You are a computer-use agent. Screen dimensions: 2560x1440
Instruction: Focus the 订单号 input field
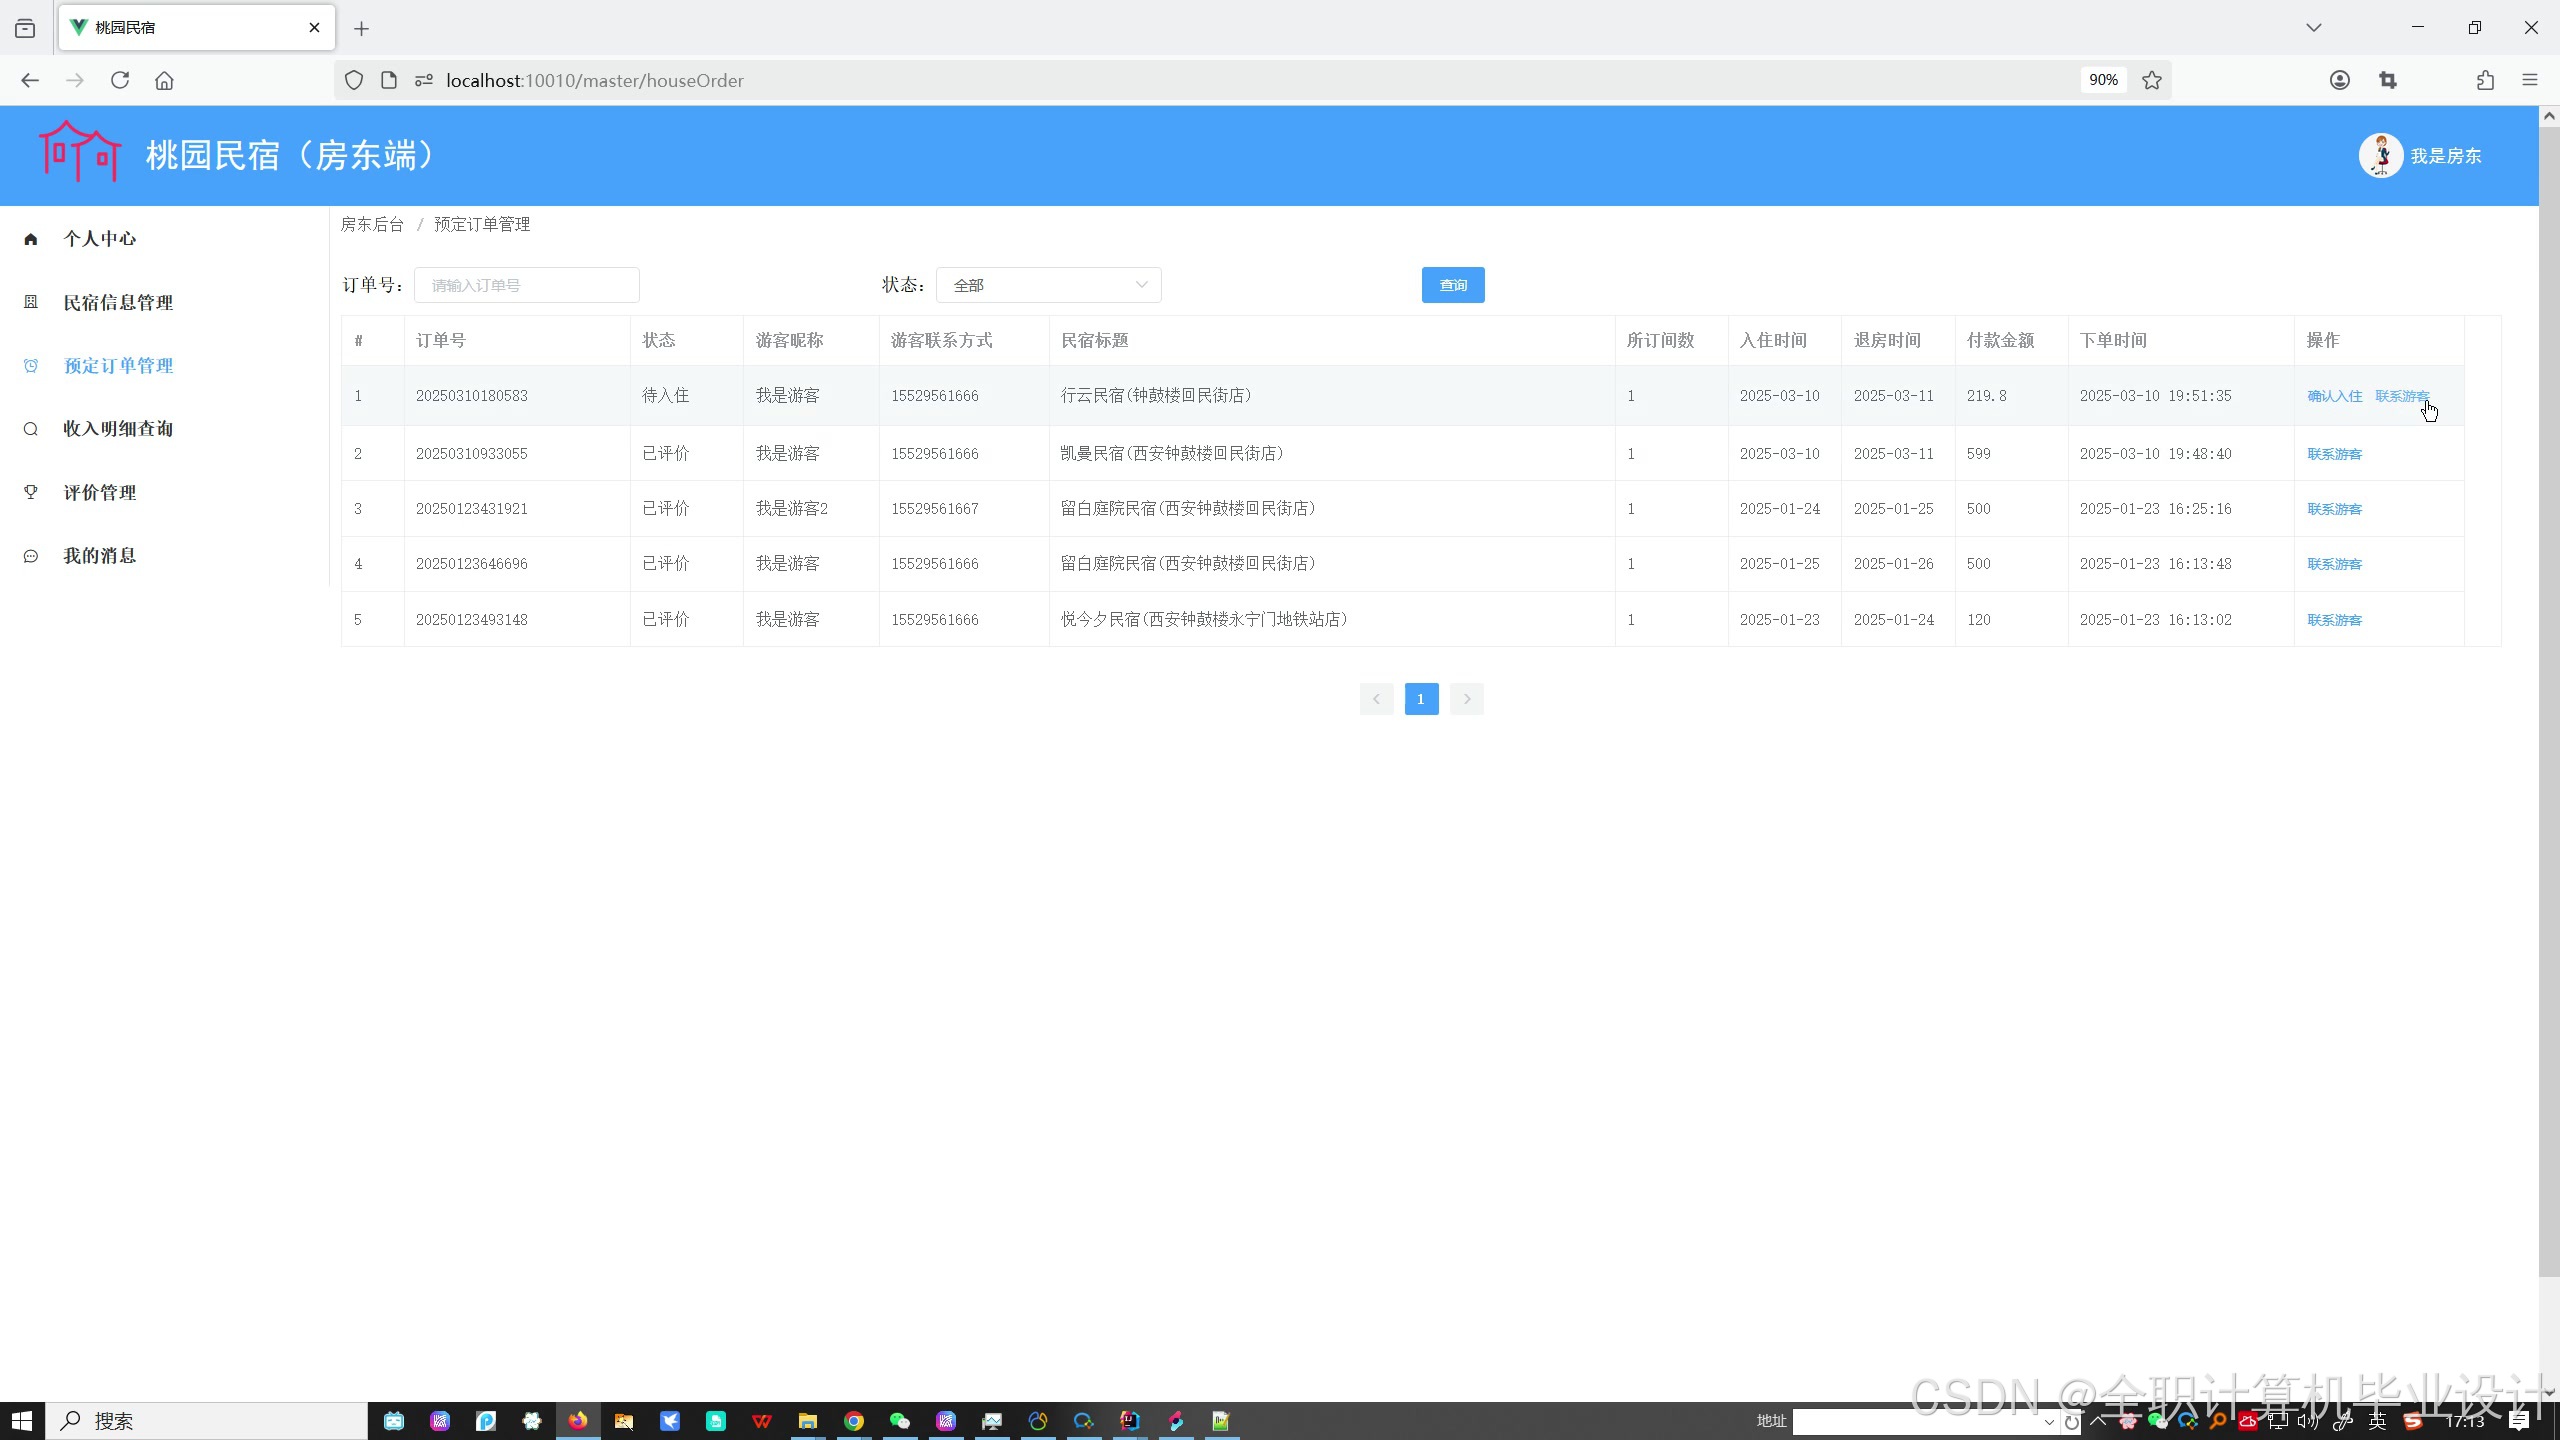(x=526, y=285)
